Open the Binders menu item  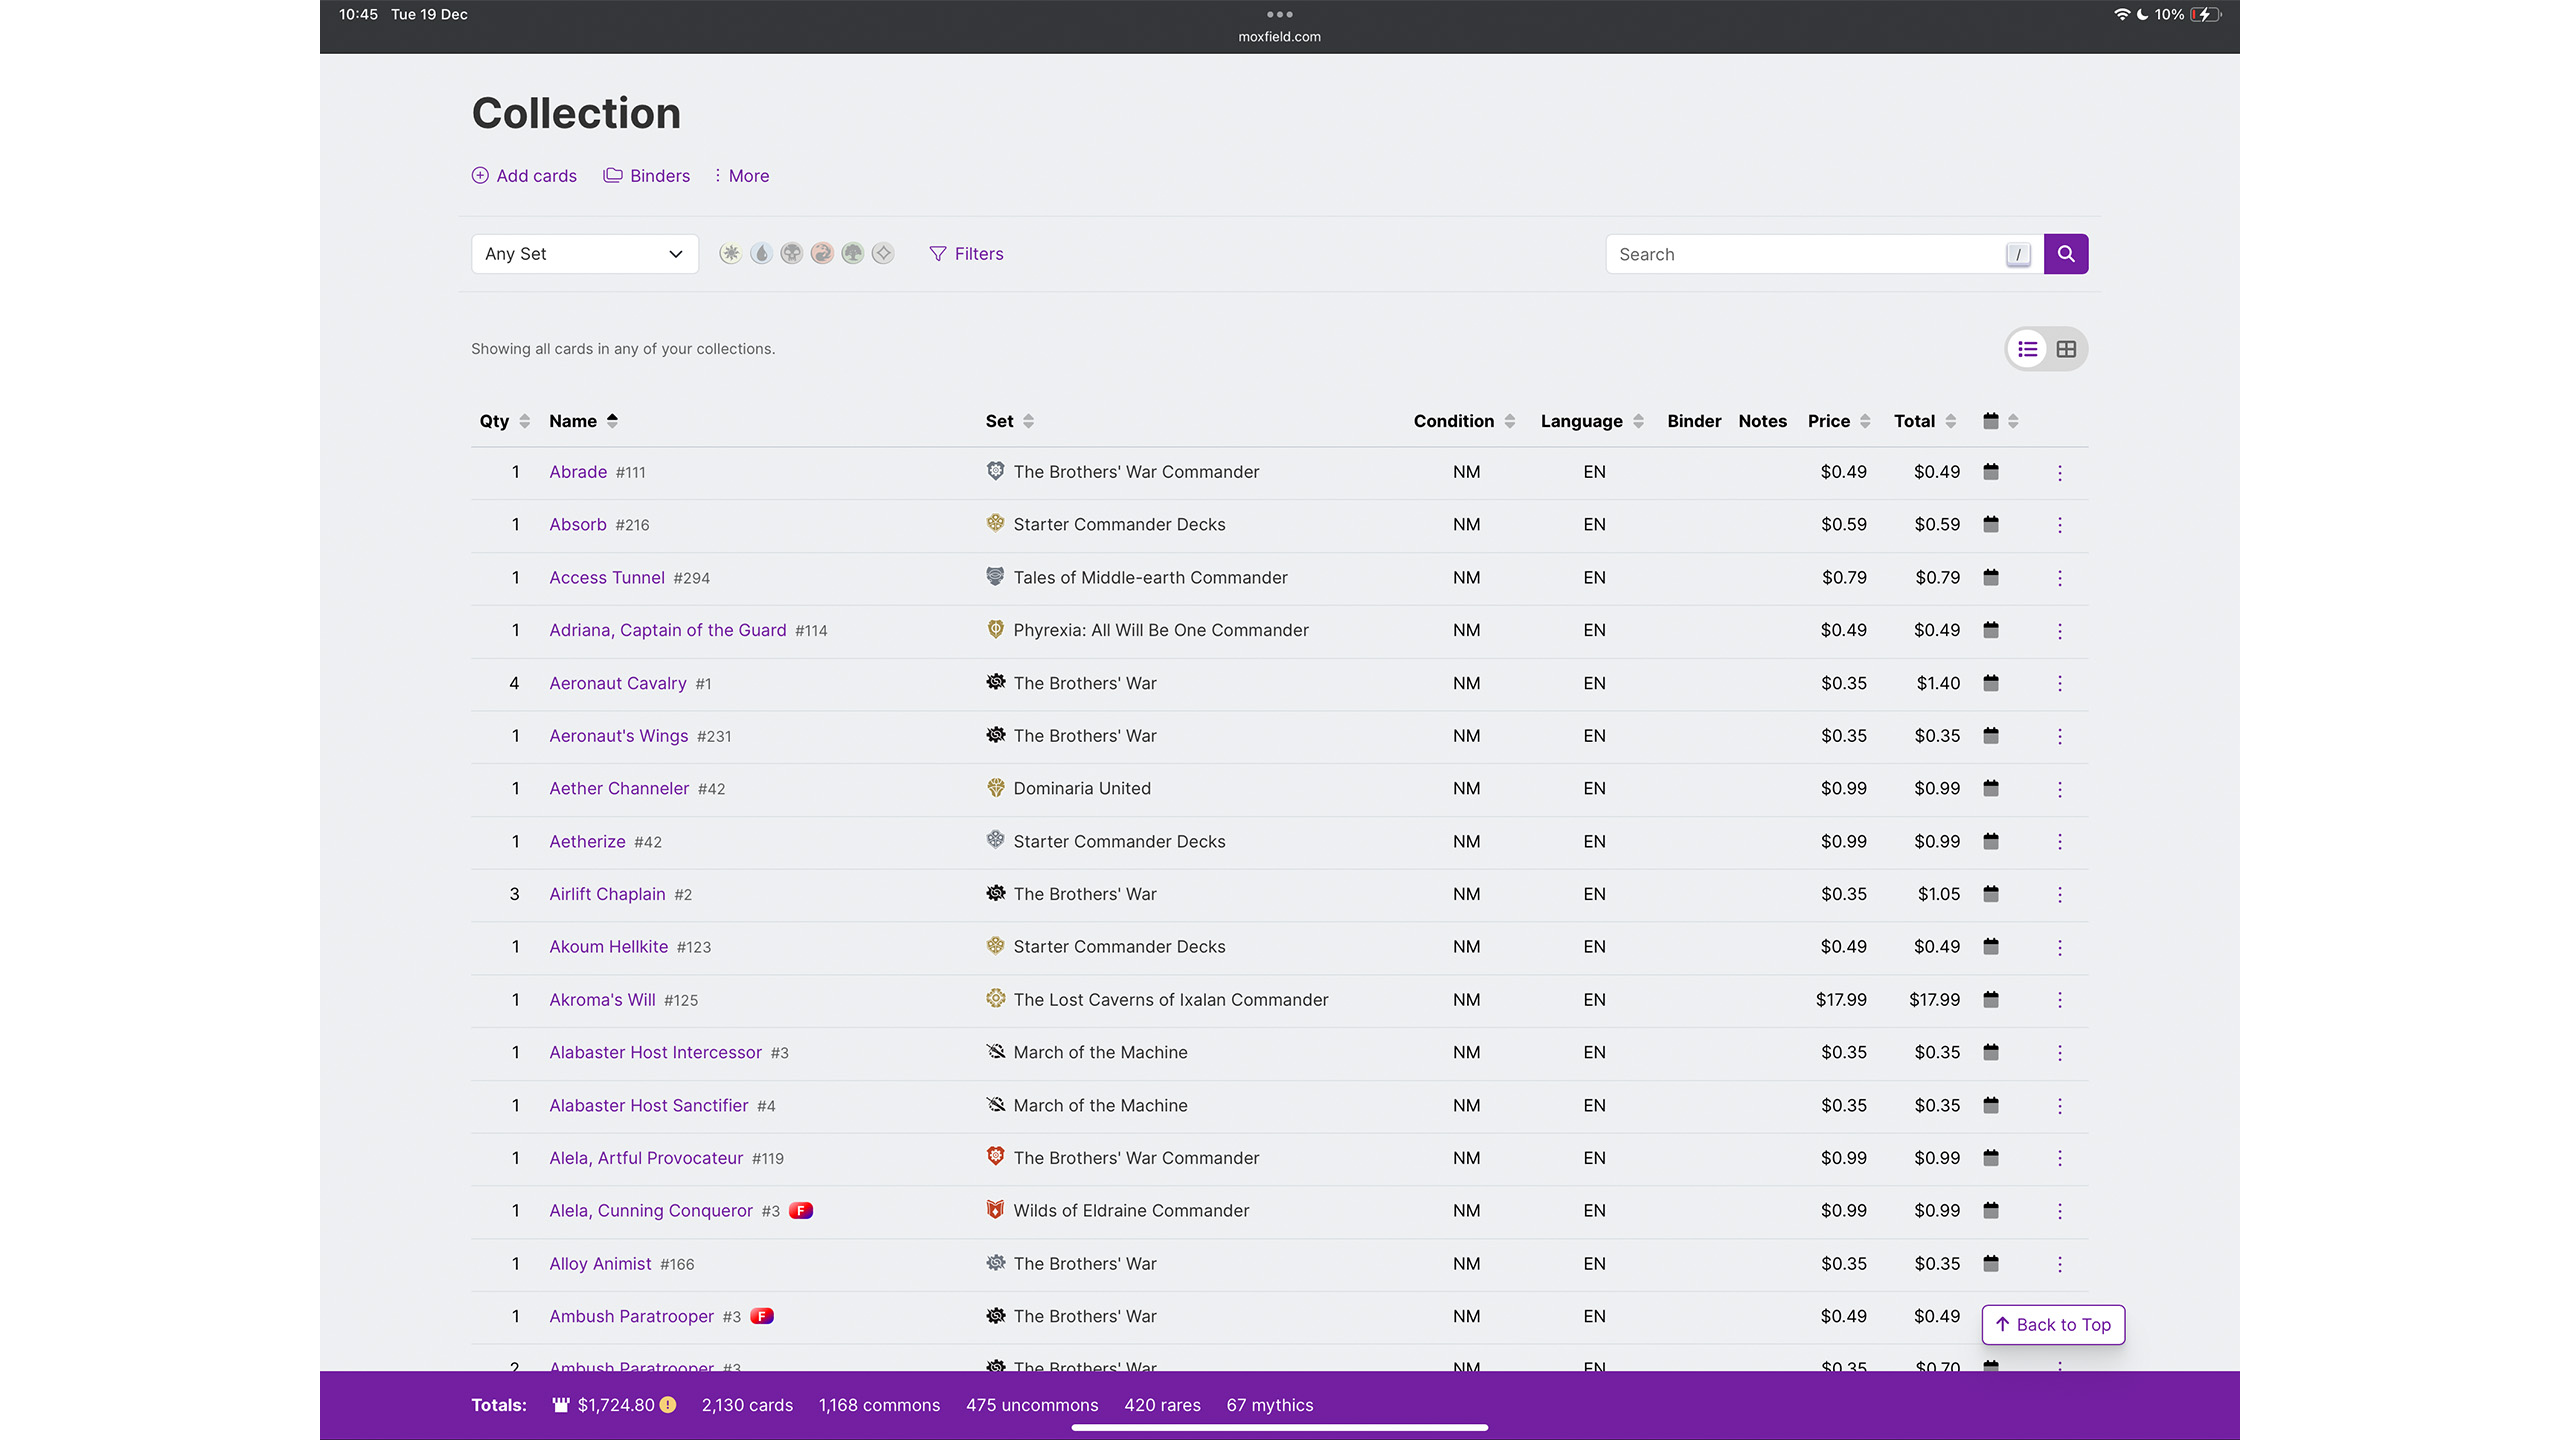(647, 176)
